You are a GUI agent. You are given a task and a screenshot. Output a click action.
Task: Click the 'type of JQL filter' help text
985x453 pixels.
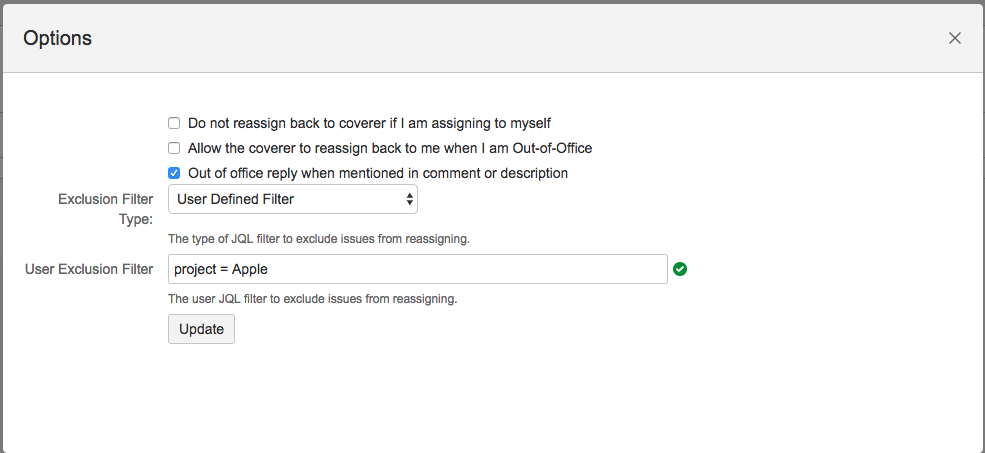pyautogui.click(x=318, y=239)
